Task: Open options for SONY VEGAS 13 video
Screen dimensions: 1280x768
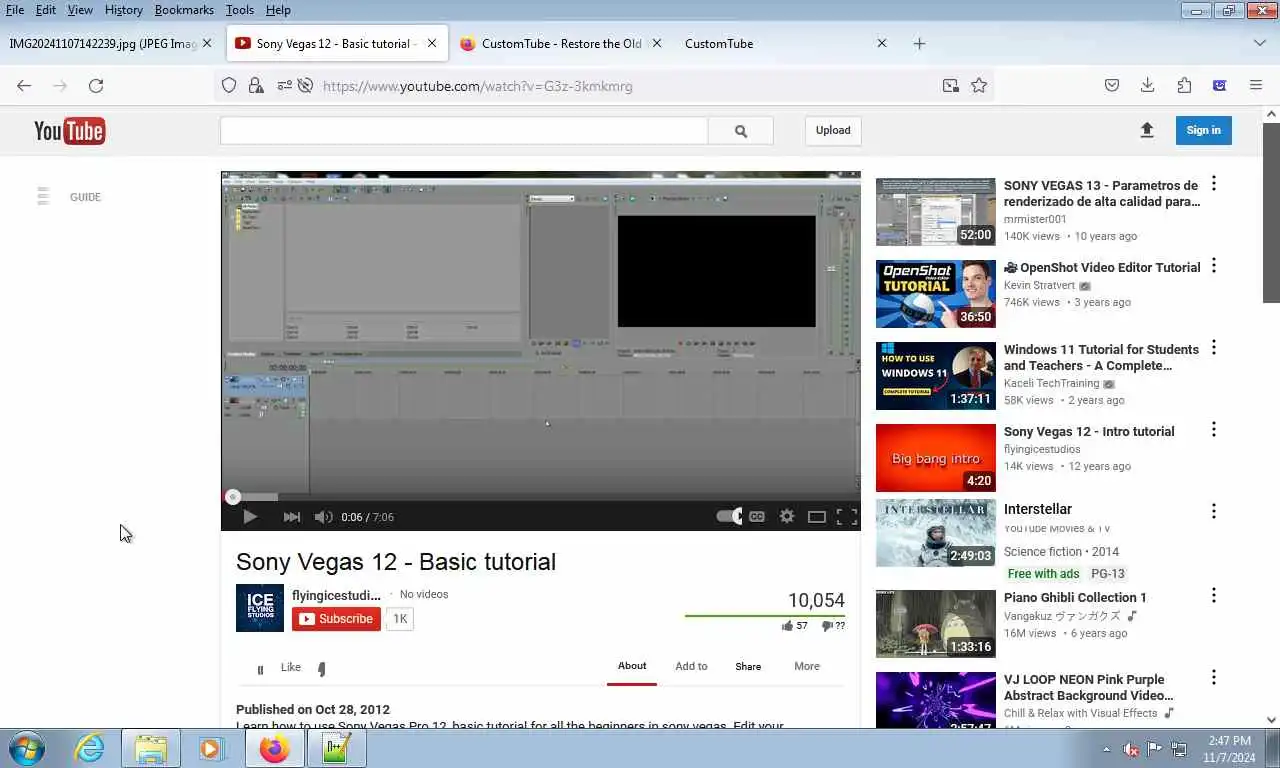Action: [x=1214, y=184]
